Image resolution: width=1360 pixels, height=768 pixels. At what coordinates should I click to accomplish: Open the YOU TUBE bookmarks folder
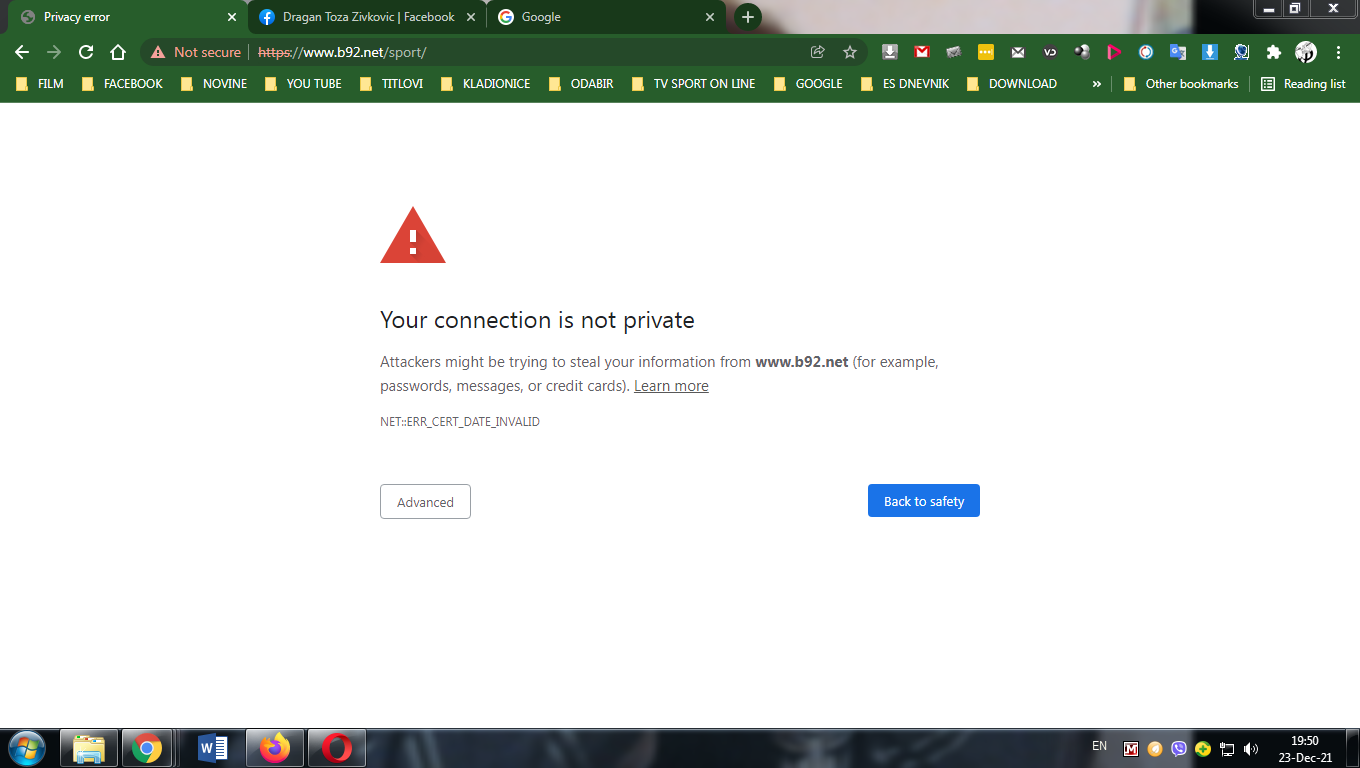[x=303, y=84]
